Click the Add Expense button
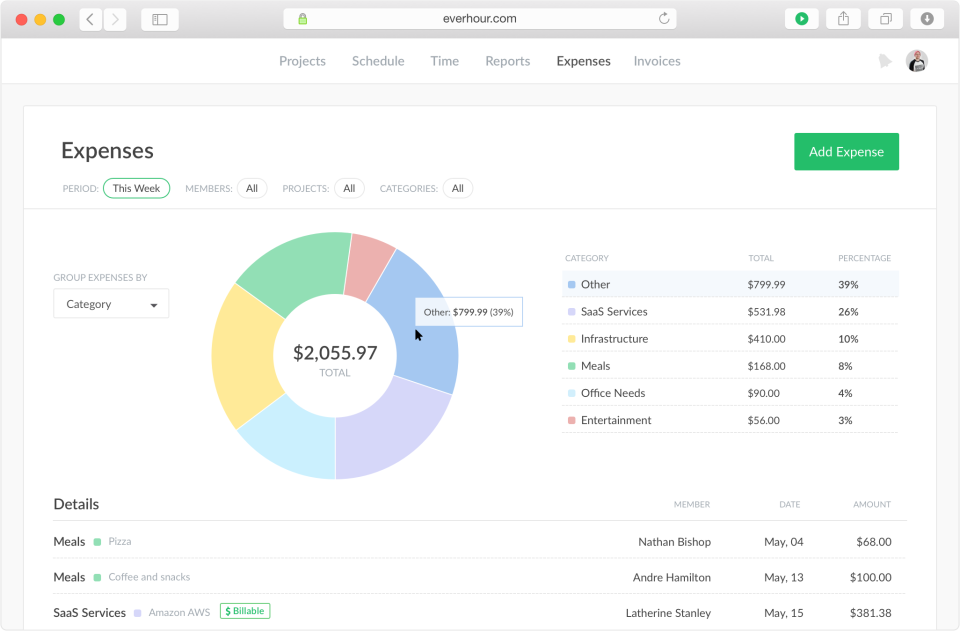Screen dimensions: 960x631 (x=846, y=152)
